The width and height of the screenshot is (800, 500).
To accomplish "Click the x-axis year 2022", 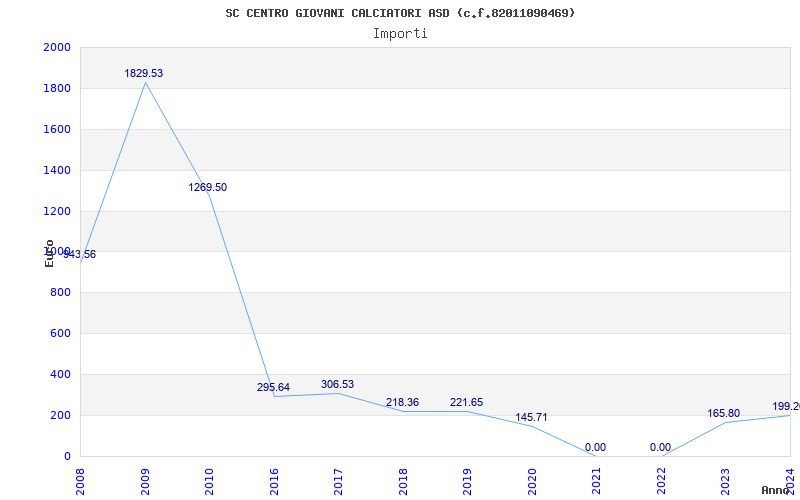I will click(662, 482).
